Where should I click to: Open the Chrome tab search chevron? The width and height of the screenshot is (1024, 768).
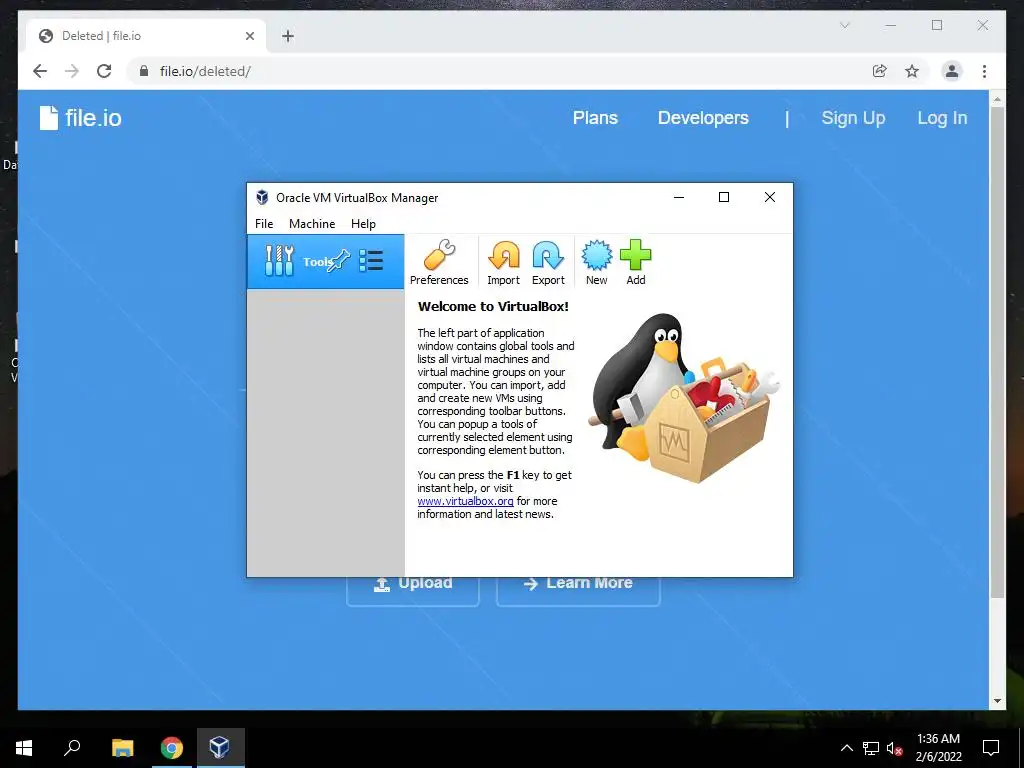pos(844,25)
